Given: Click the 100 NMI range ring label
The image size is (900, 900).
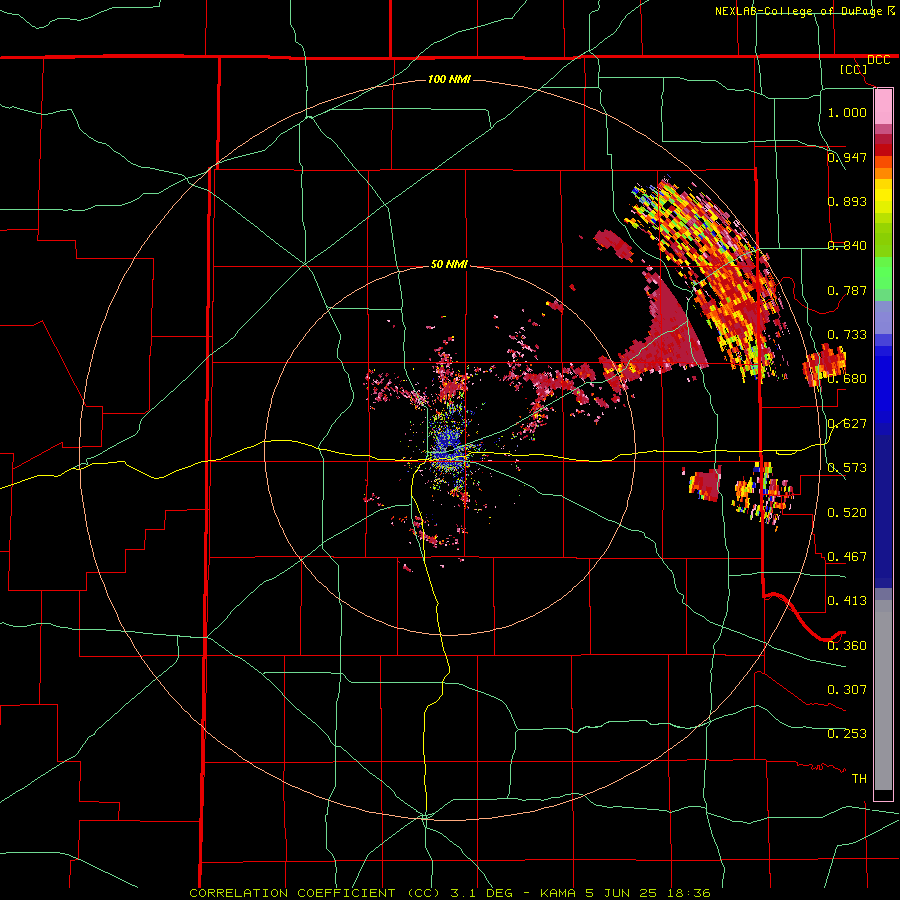Looking at the screenshot, I should coord(449,79).
